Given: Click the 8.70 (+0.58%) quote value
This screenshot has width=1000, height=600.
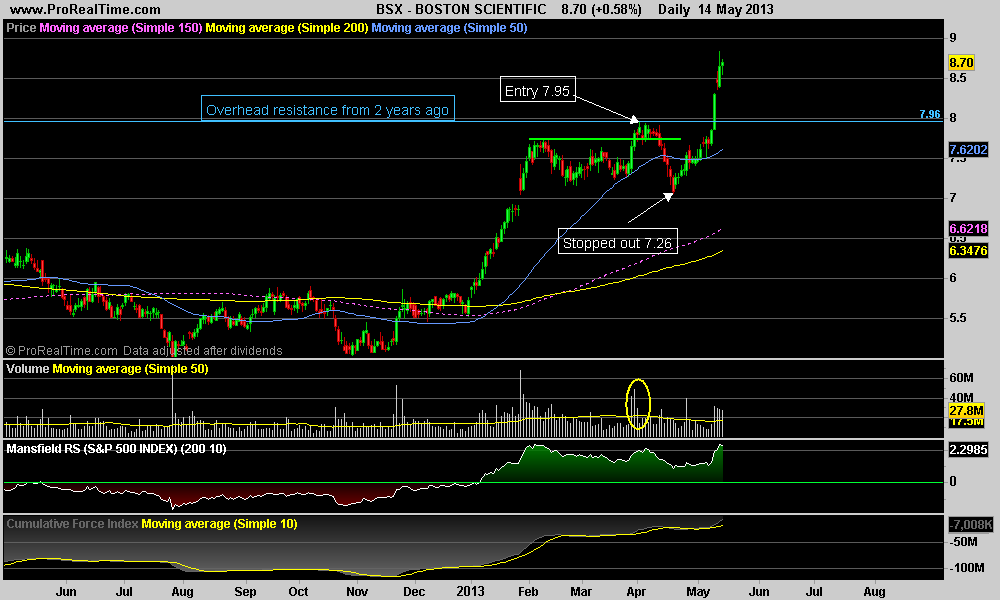Looking at the screenshot, I should pyautogui.click(x=601, y=10).
